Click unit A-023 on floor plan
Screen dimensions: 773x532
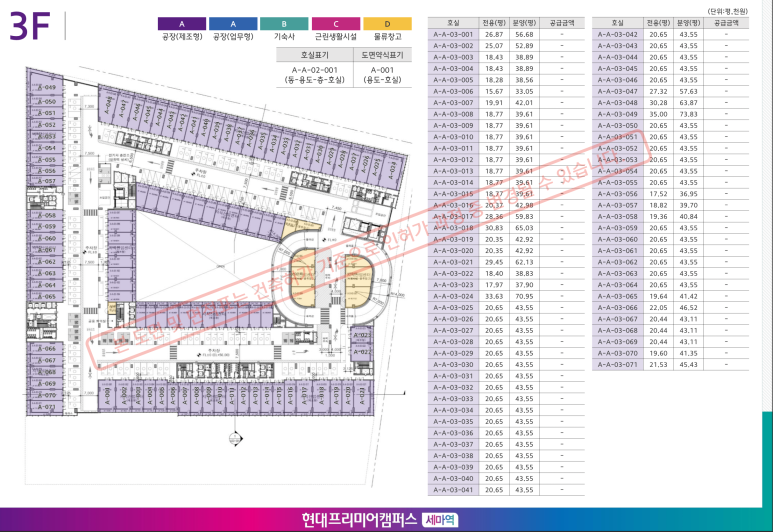tap(361, 335)
